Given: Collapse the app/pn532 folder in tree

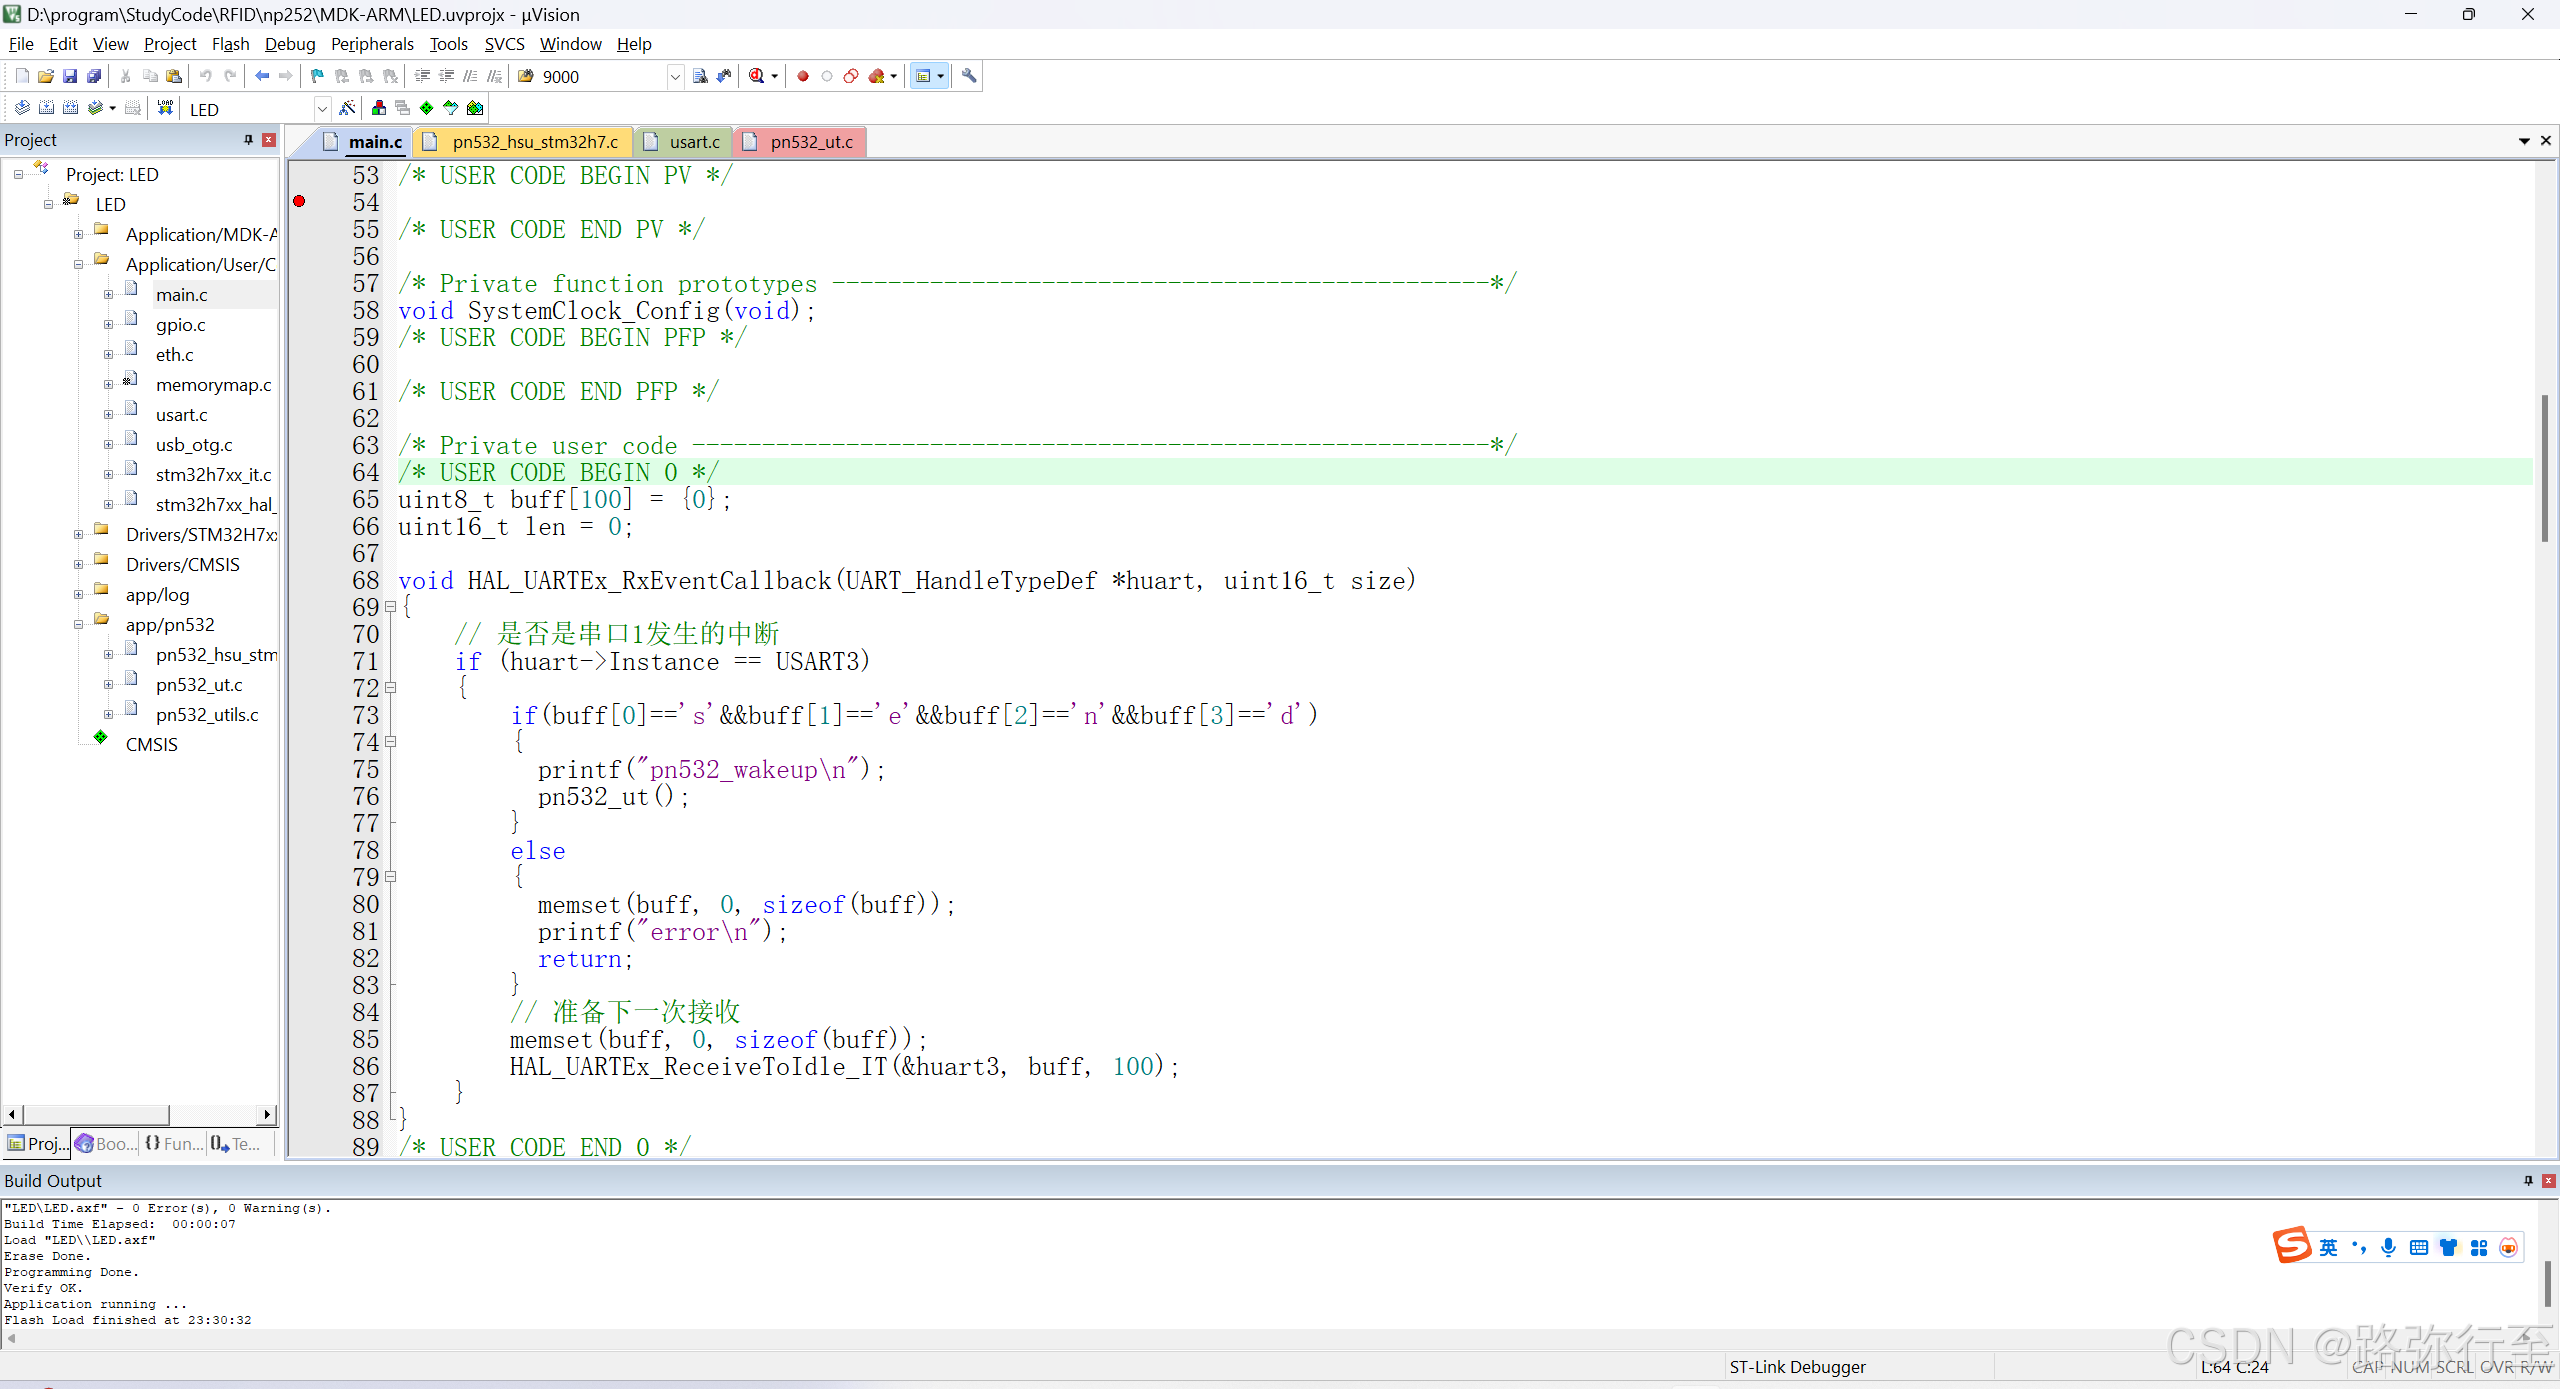Looking at the screenshot, I should 78,625.
